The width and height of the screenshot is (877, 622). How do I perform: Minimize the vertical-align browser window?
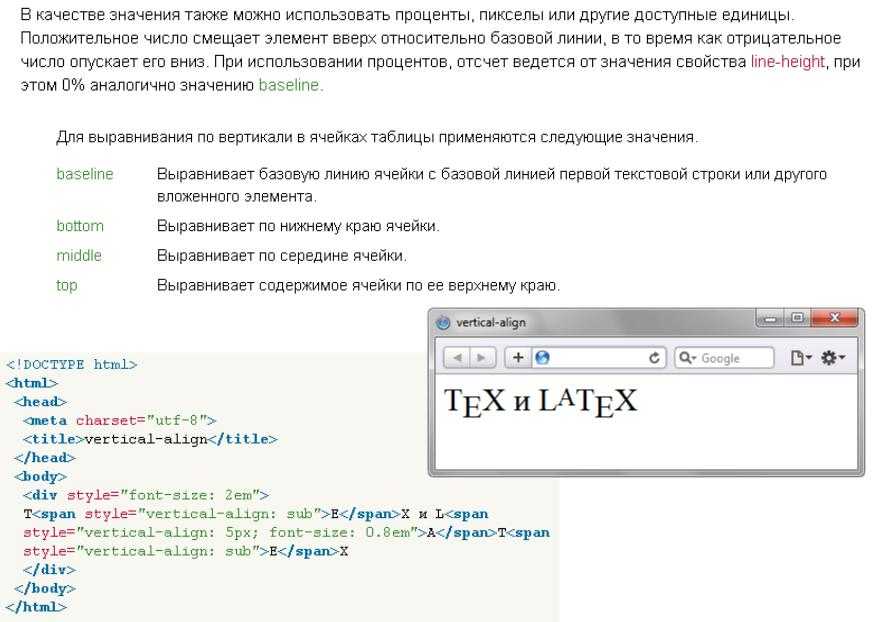[771, 319]
